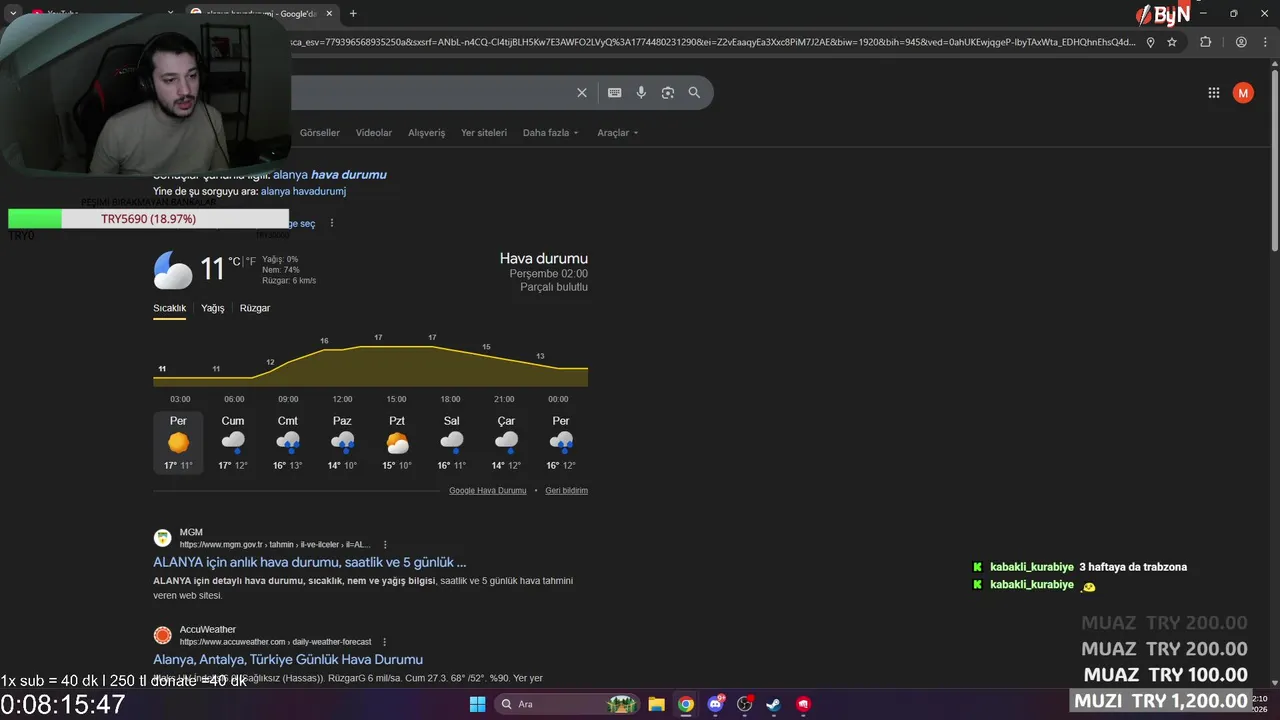Open the Google account avatar M

tap(1243, 93)
